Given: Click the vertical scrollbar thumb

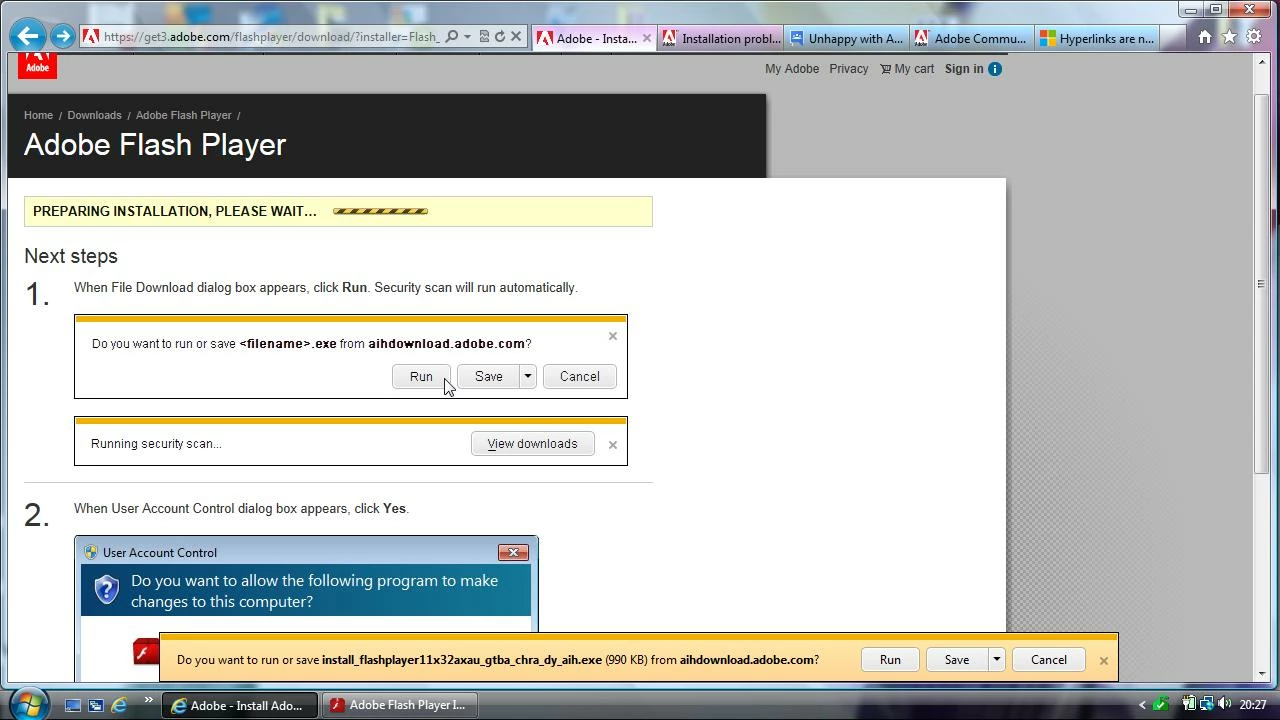Looking at the screenshot, I should click(x=1261, y=284).
